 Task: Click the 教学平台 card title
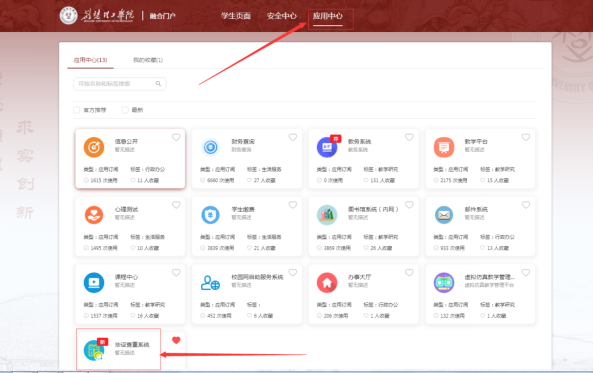pyautogui.click(x=476, y=141)
